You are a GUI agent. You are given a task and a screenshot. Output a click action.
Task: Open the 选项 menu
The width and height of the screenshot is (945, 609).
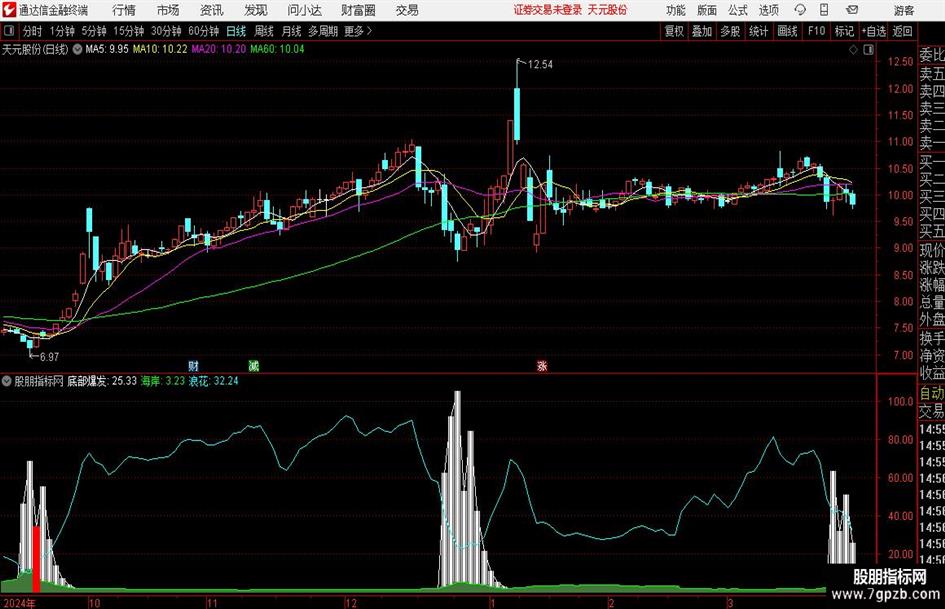(x=768, y=10)
